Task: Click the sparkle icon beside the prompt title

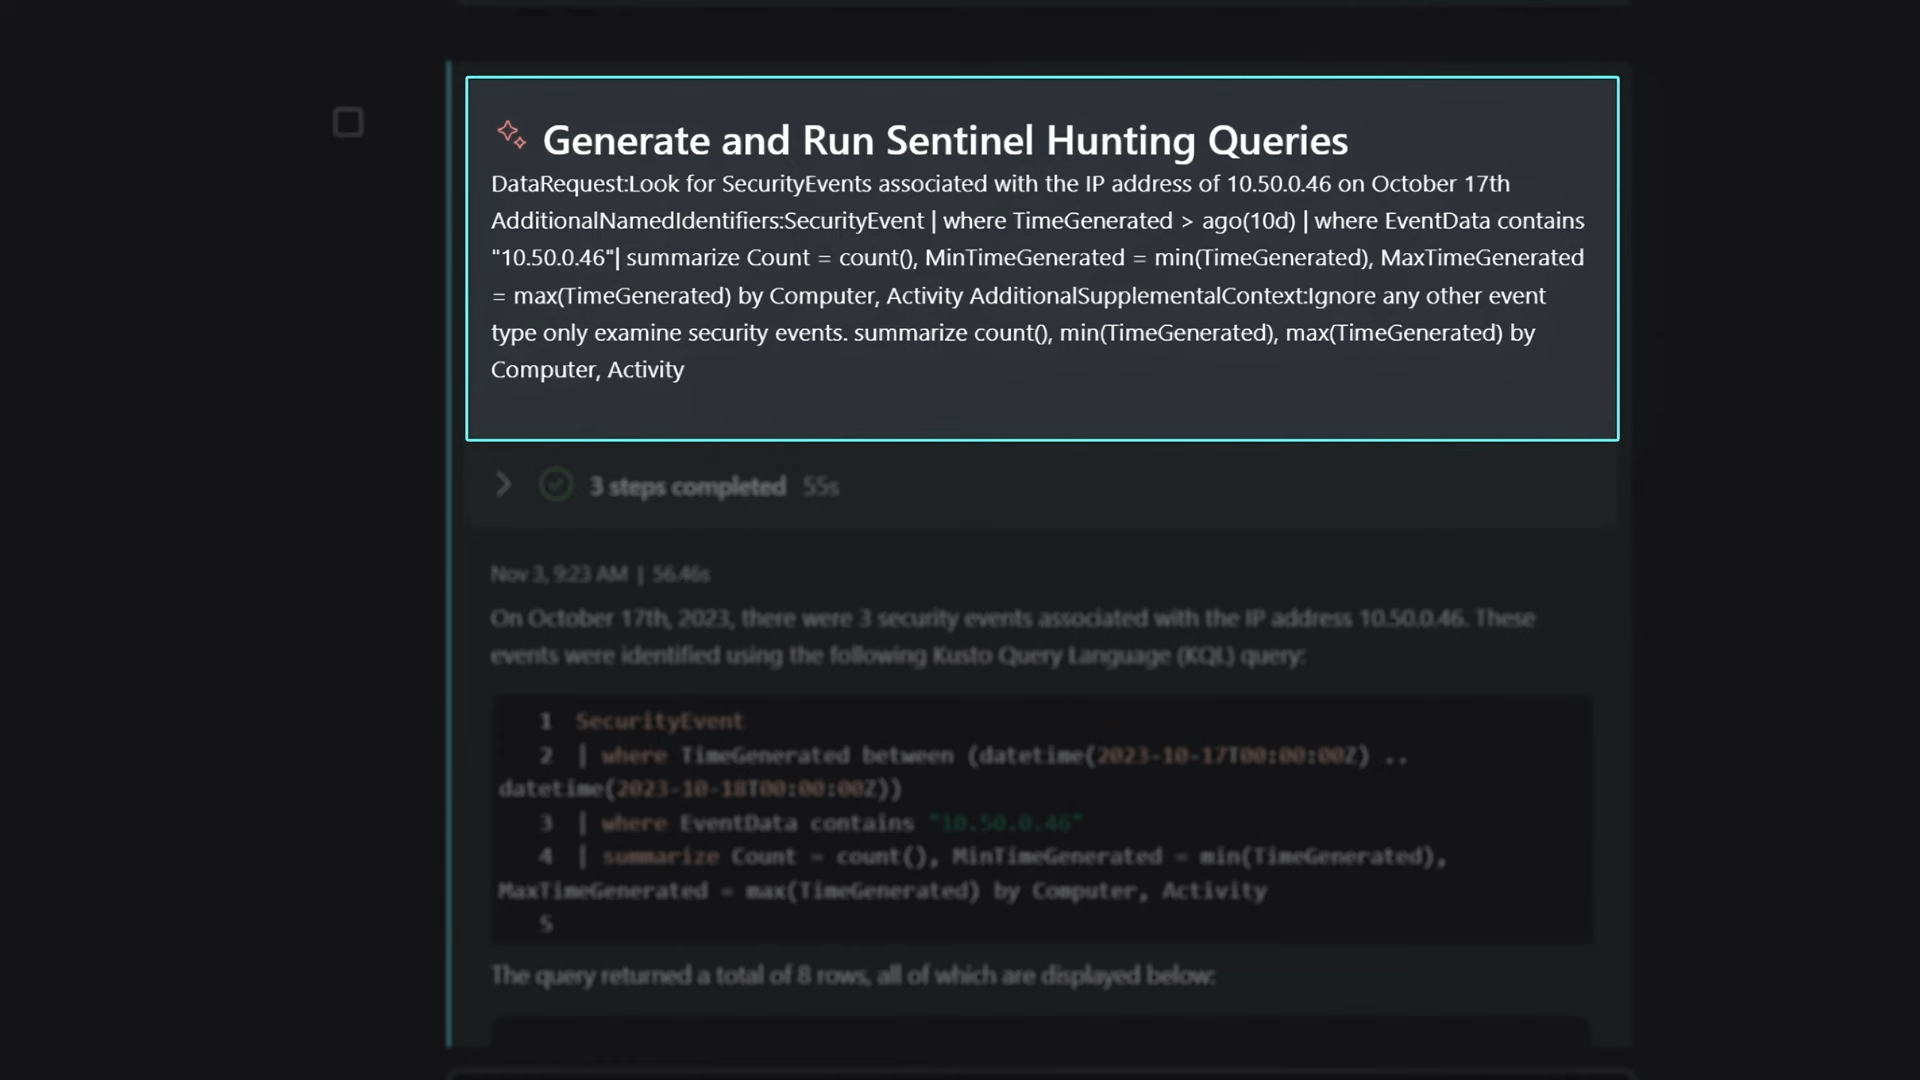Action: tap(511, 135)
